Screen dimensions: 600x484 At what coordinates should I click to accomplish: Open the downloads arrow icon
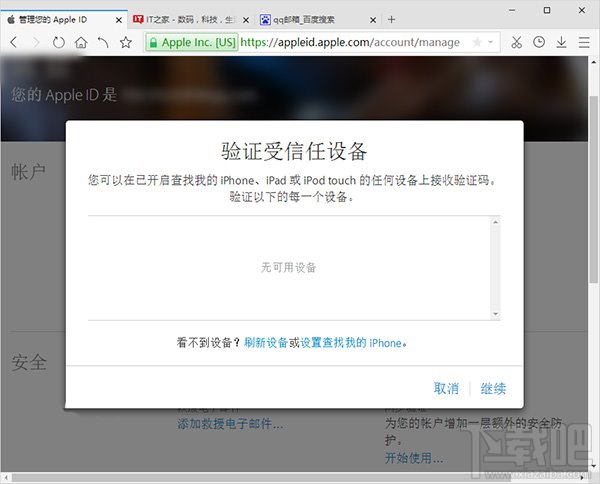click(561, 42)
